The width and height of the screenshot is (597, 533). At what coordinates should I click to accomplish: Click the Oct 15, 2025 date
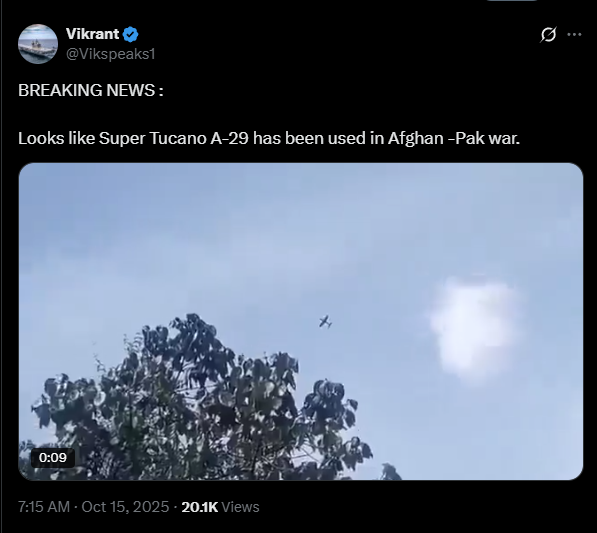tap(125, 507)
